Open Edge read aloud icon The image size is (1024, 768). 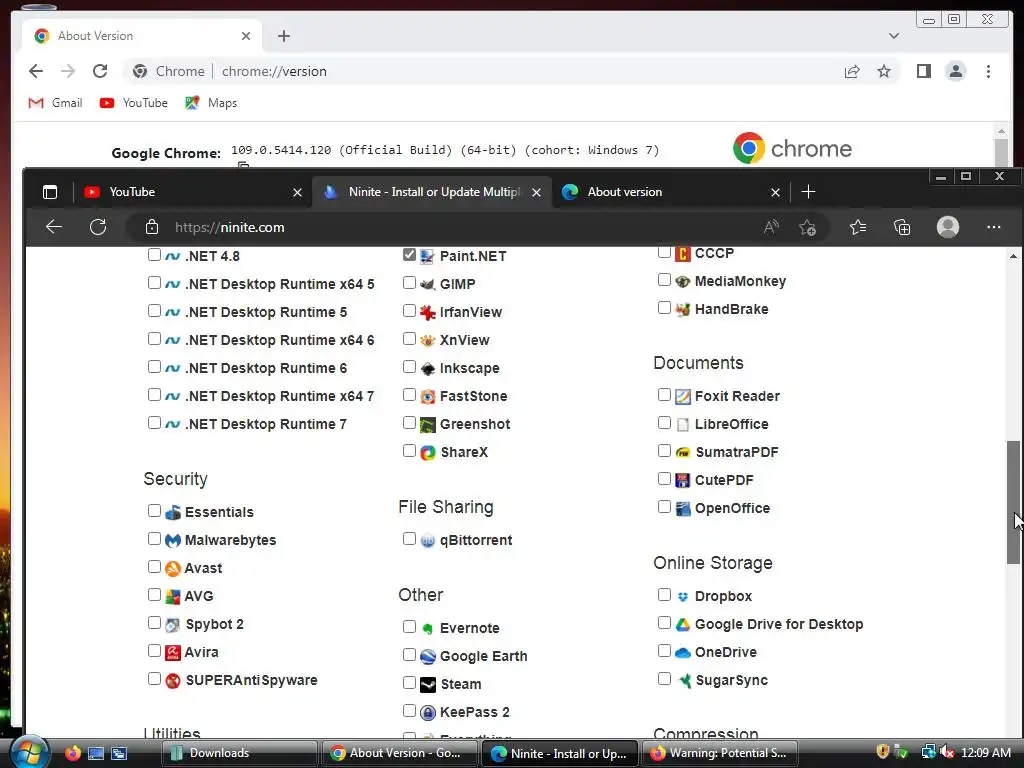[771, 227]
